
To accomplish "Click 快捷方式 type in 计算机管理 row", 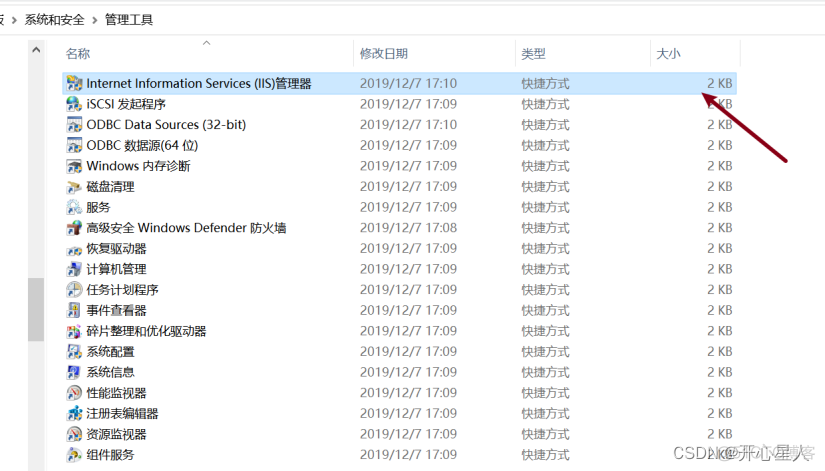I will (545, 269).
